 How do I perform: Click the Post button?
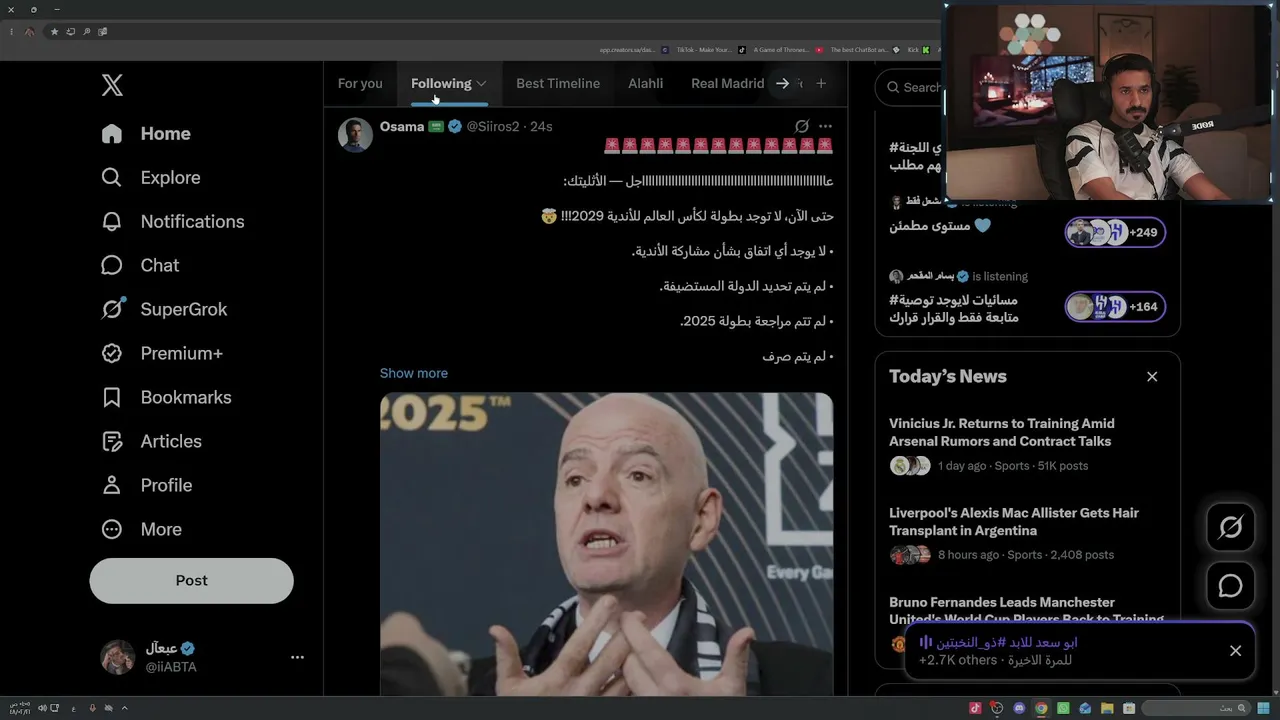(192, 580)
